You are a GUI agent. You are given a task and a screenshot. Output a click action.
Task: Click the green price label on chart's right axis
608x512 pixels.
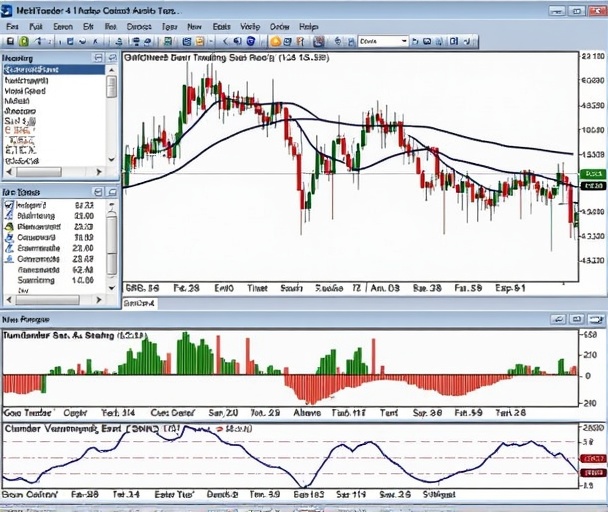pos(594,174)
